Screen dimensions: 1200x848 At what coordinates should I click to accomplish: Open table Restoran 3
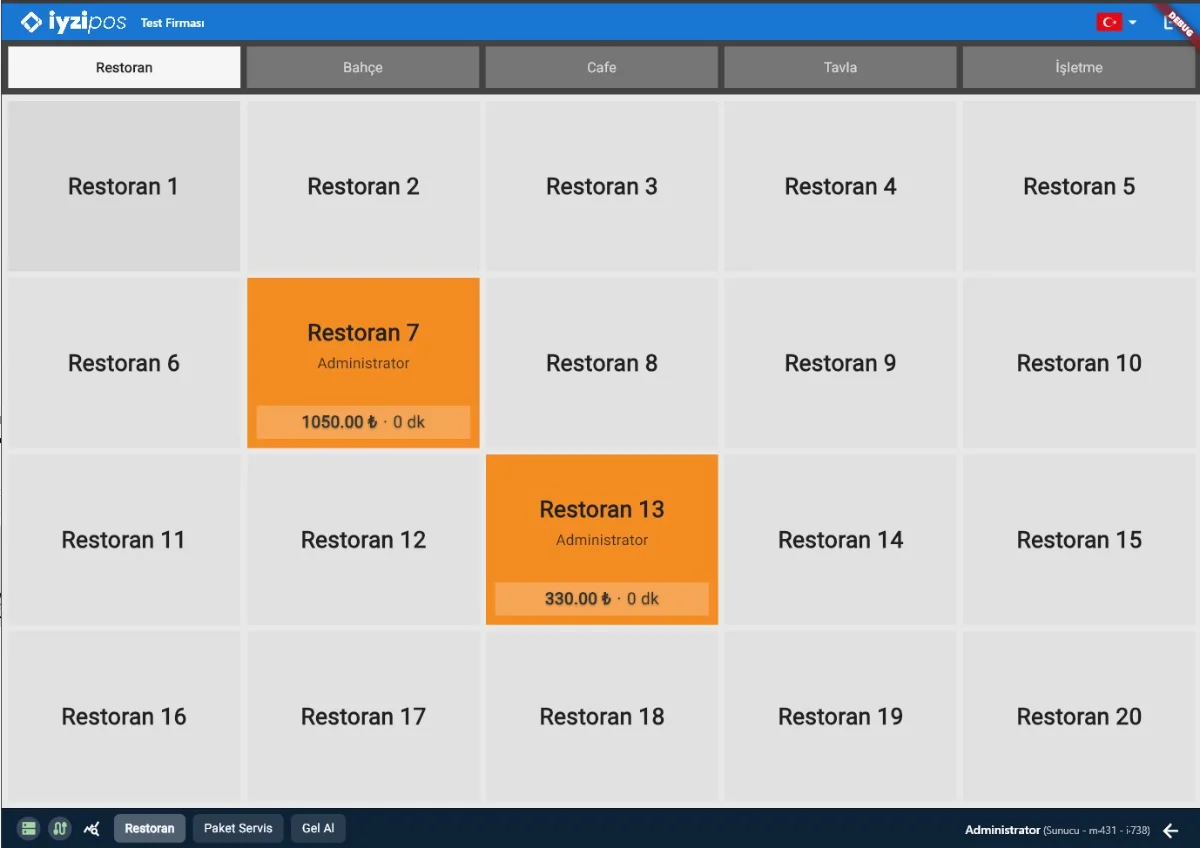tap(602, 186)
